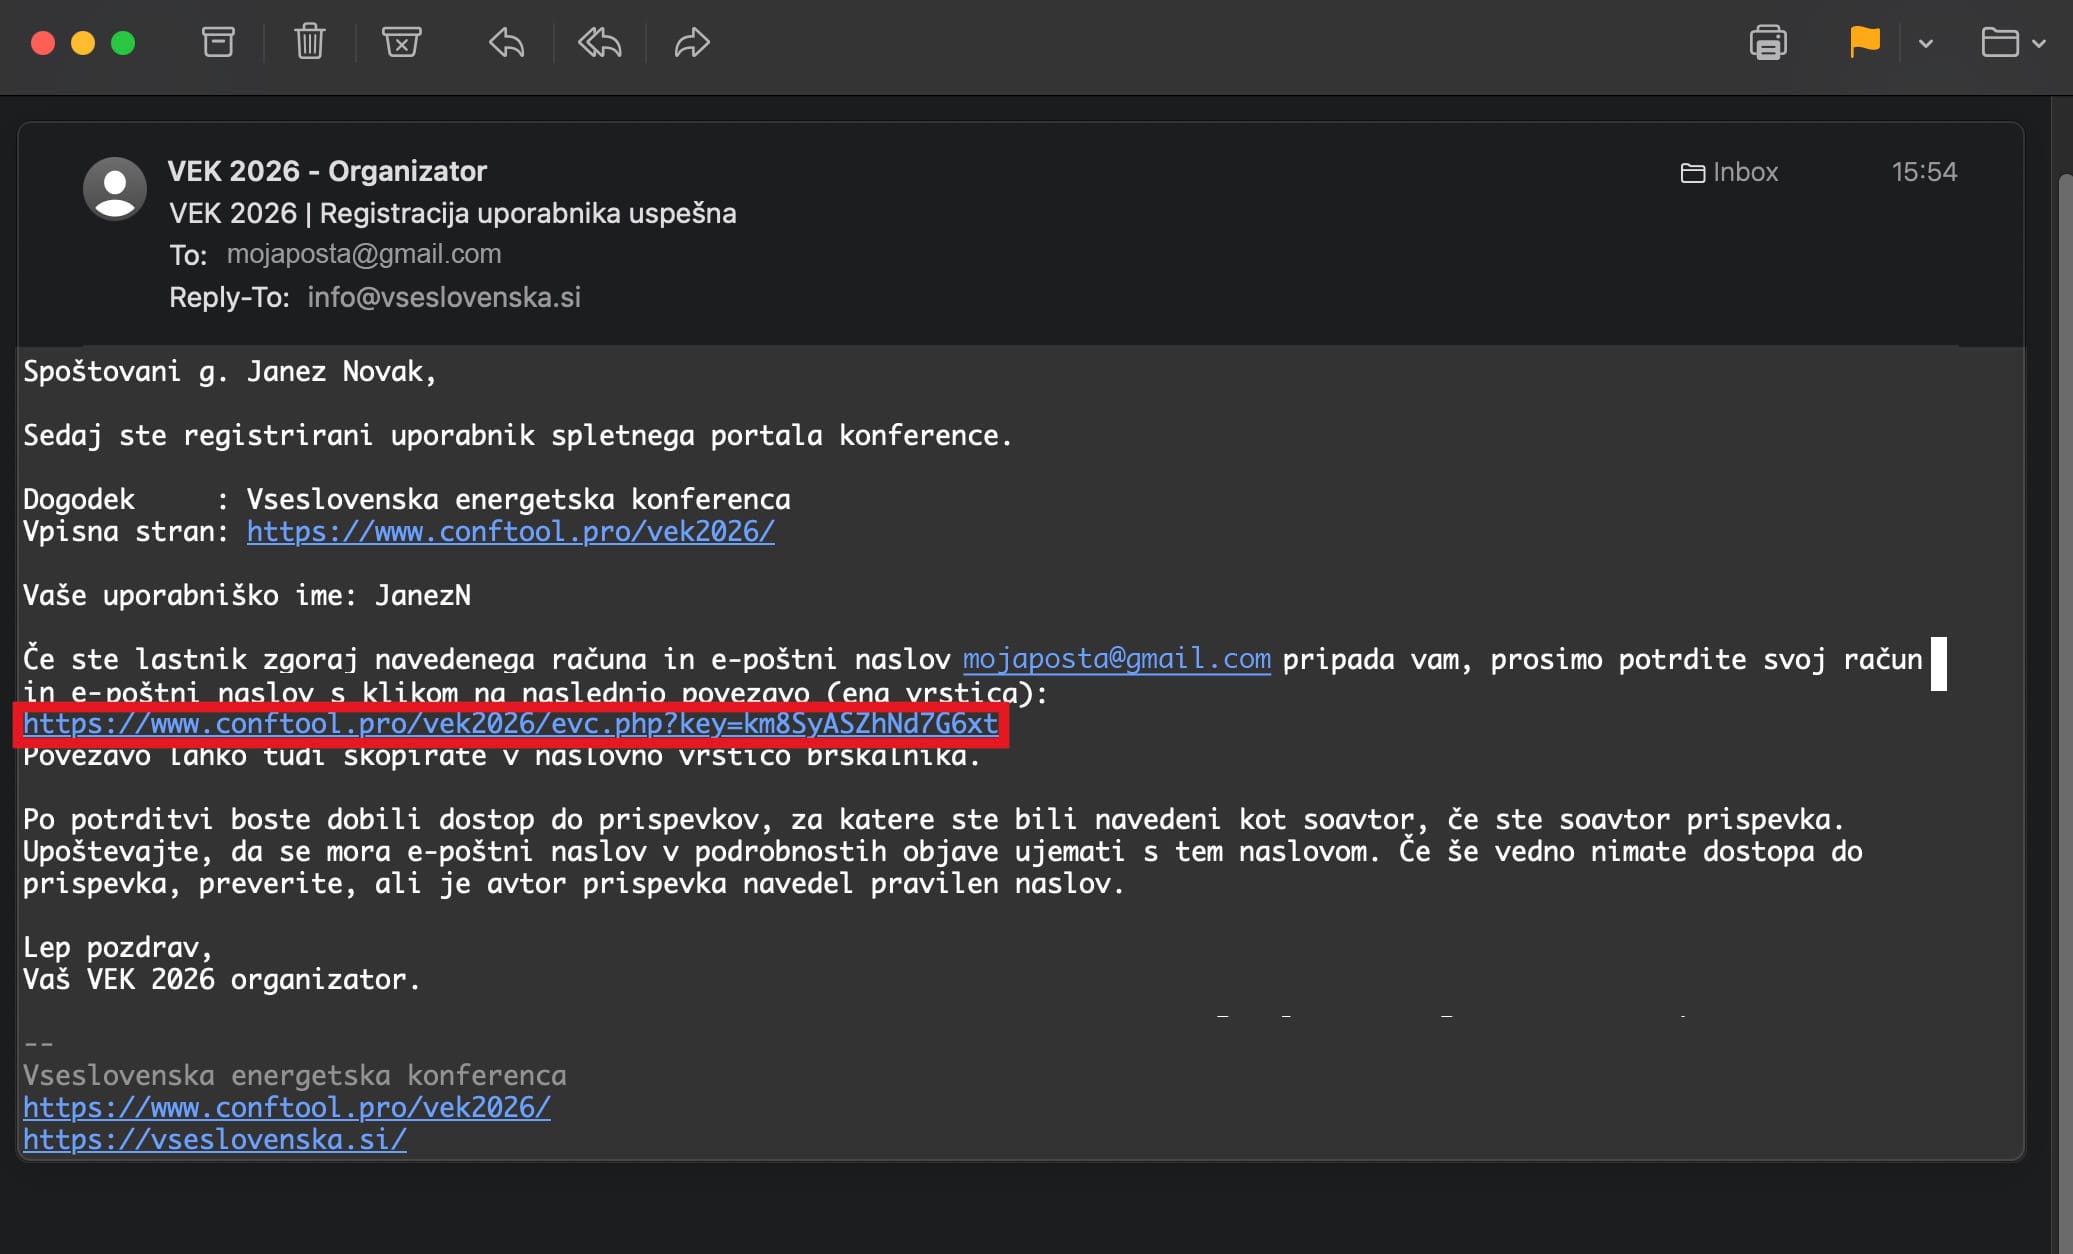Open the vseslovenska.si footer link
This screenshot has height=1254, width=2073.
pos(214,1139)
